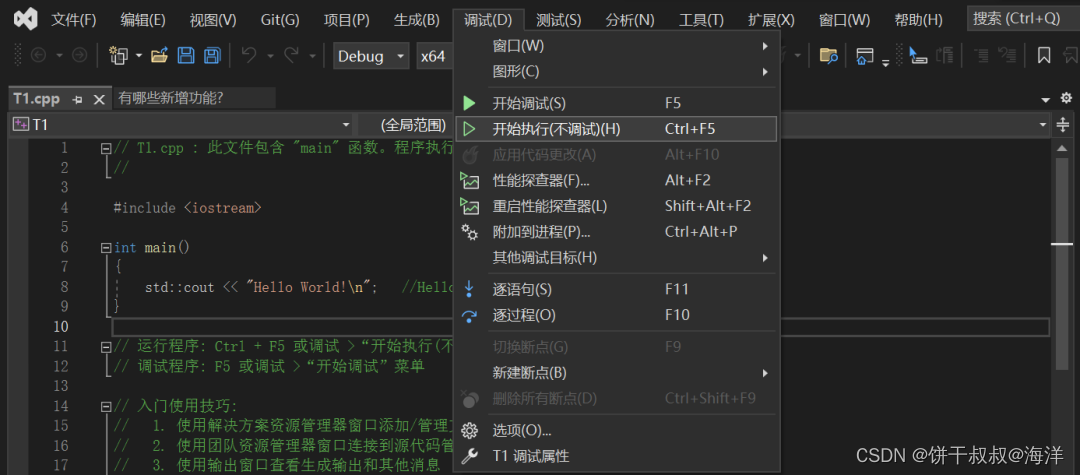The image size is (1080, 475).
Task: Click the gears icon beside 附加到进程
Action: pos(469,231)
